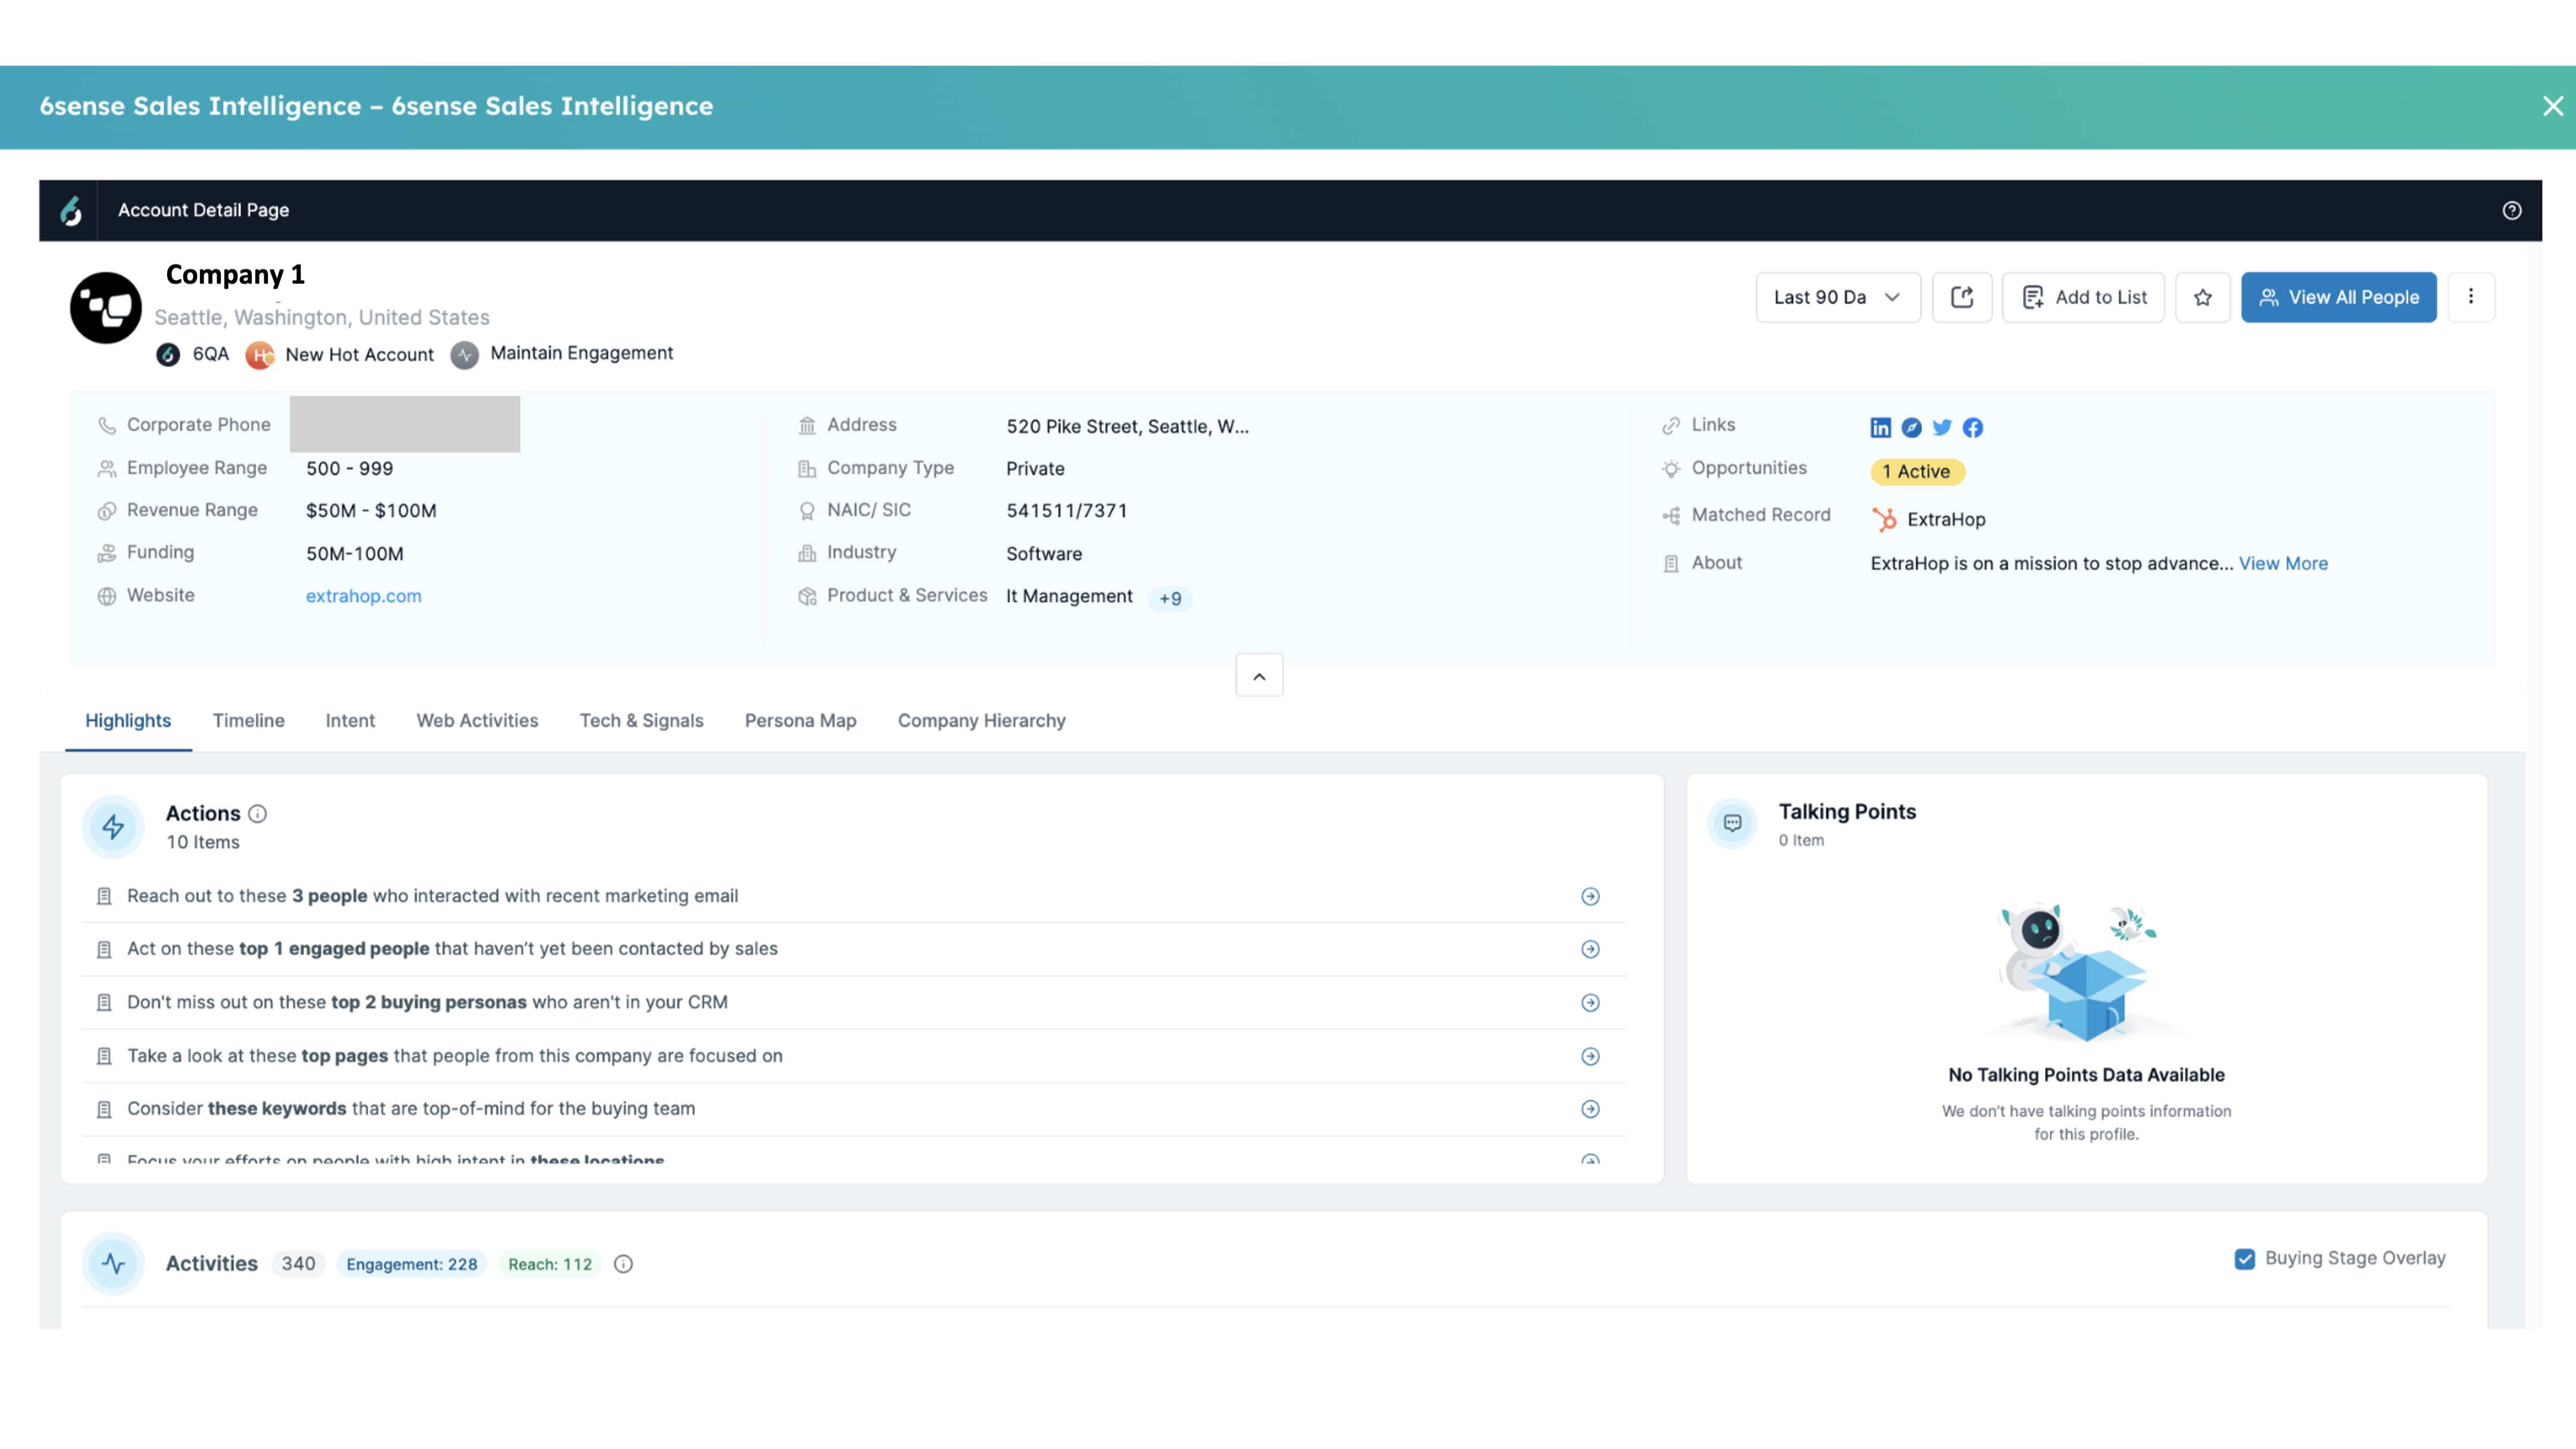Click the share/export icon button

click(x=1962, y=297)
